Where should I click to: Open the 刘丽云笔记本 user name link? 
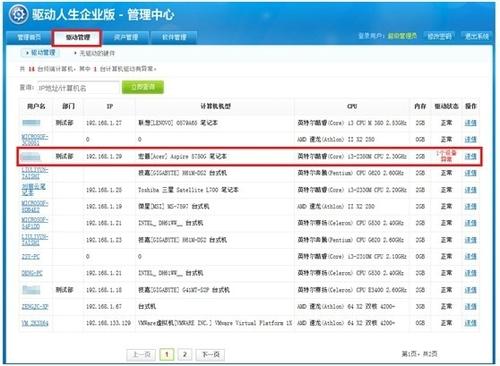33,190
